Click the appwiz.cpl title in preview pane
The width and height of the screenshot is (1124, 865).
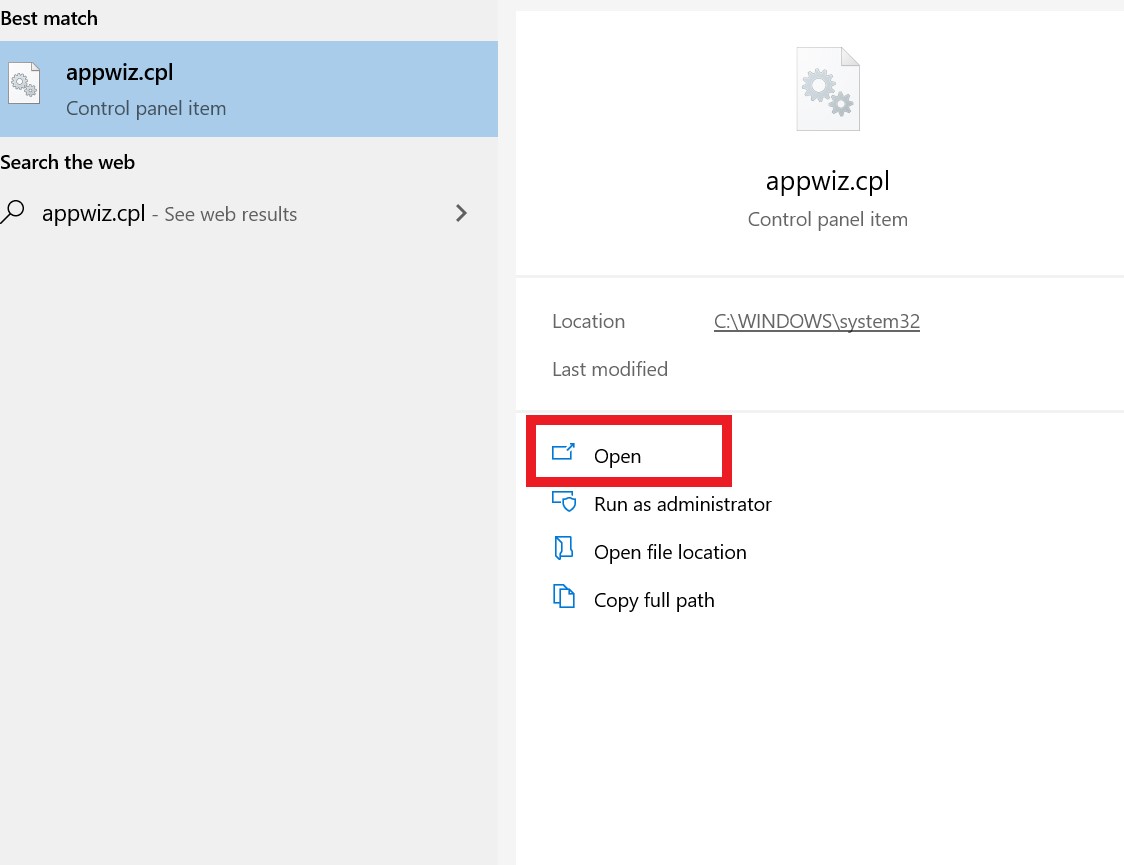point(827,181)
